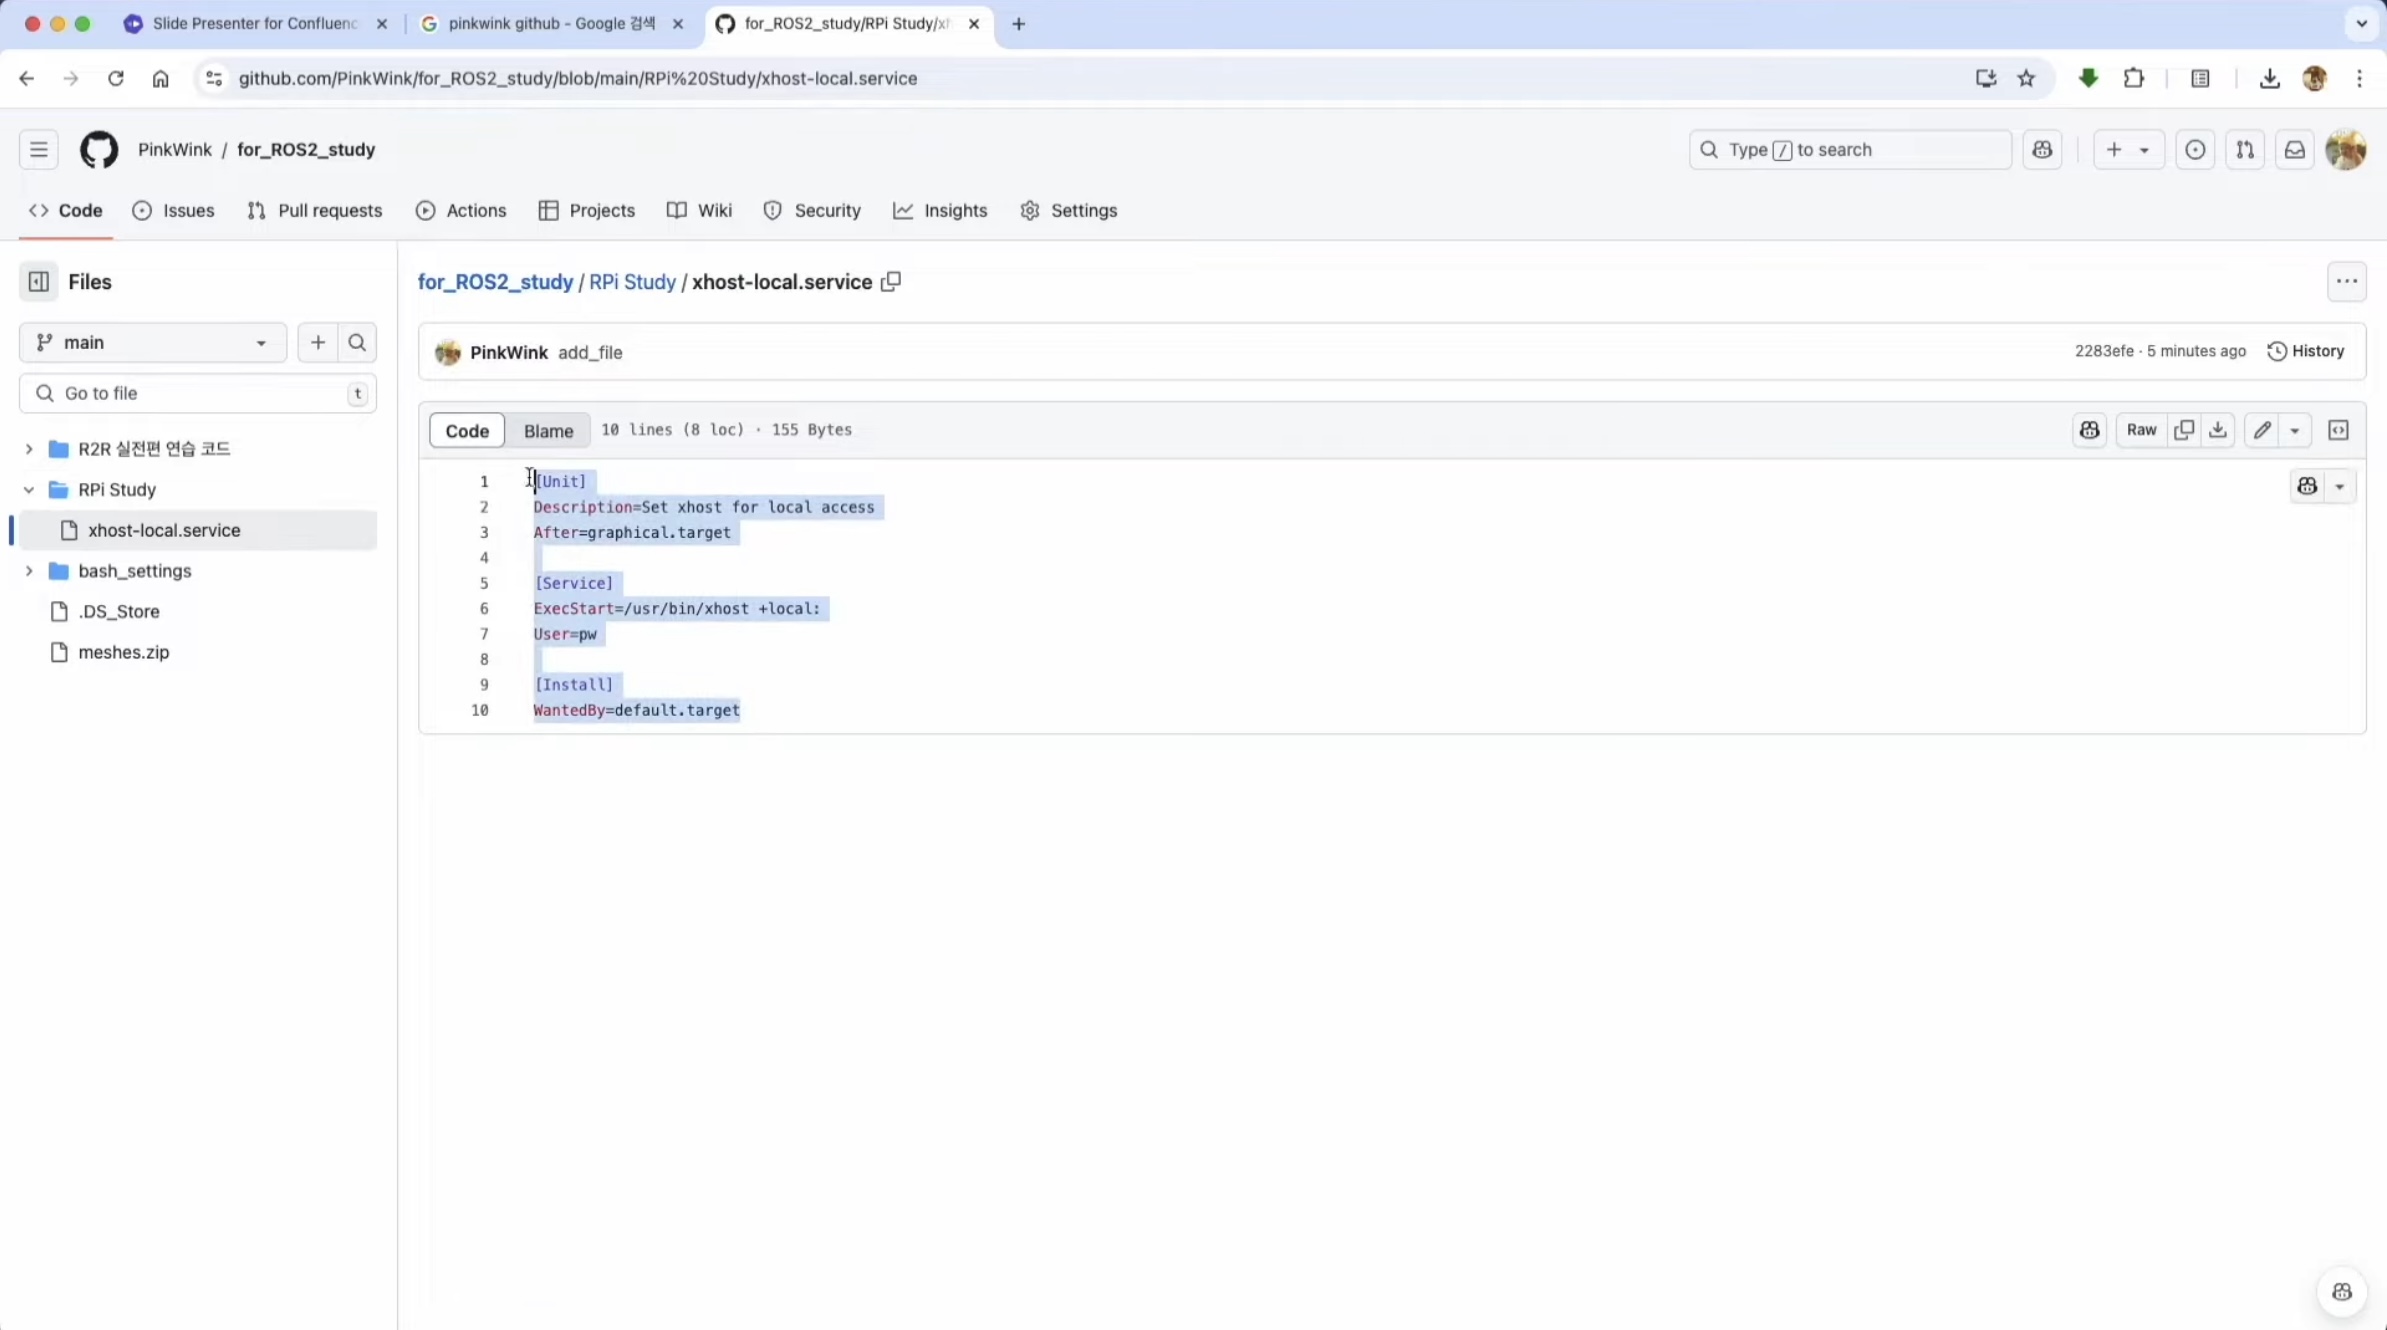The width and height of the screenshot is (2387, 1330).
Task: View file History link
Action: click(x=2306, y=351)
